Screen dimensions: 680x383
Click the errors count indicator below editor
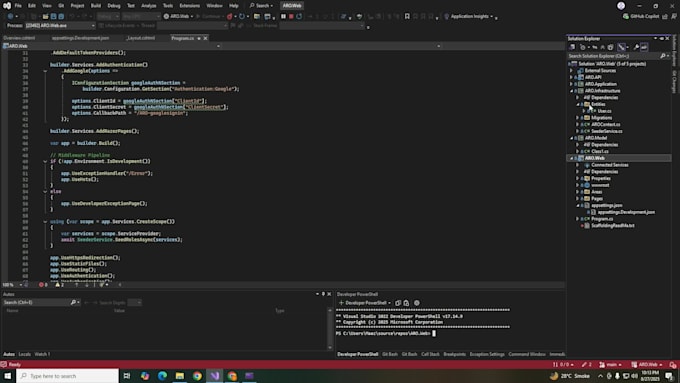click(x=43, y=285)
